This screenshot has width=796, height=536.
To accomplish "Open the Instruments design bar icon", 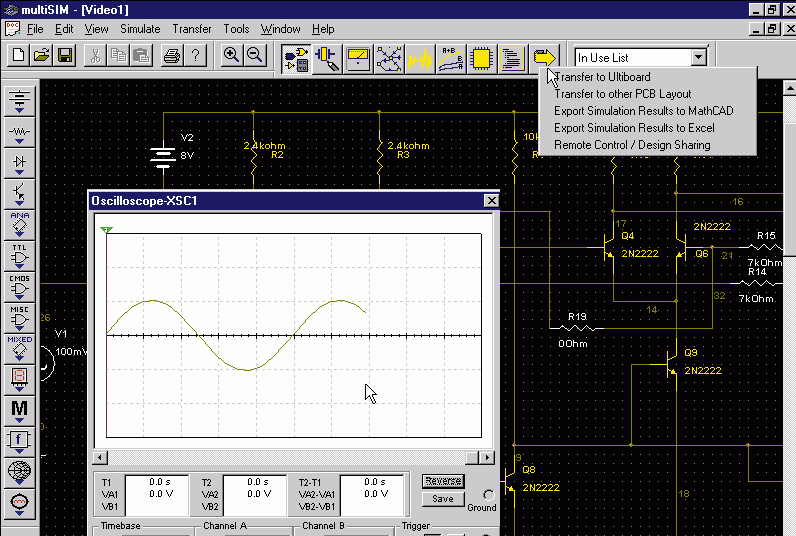I will coord(357,59).
